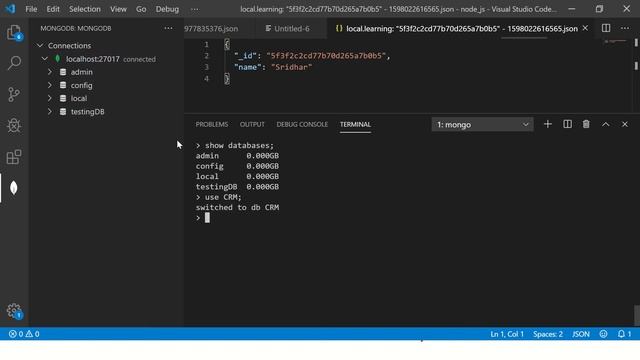Open the hidden menus ellipsis in menu bar
The image size is (640, 360).
click(195, 9)
